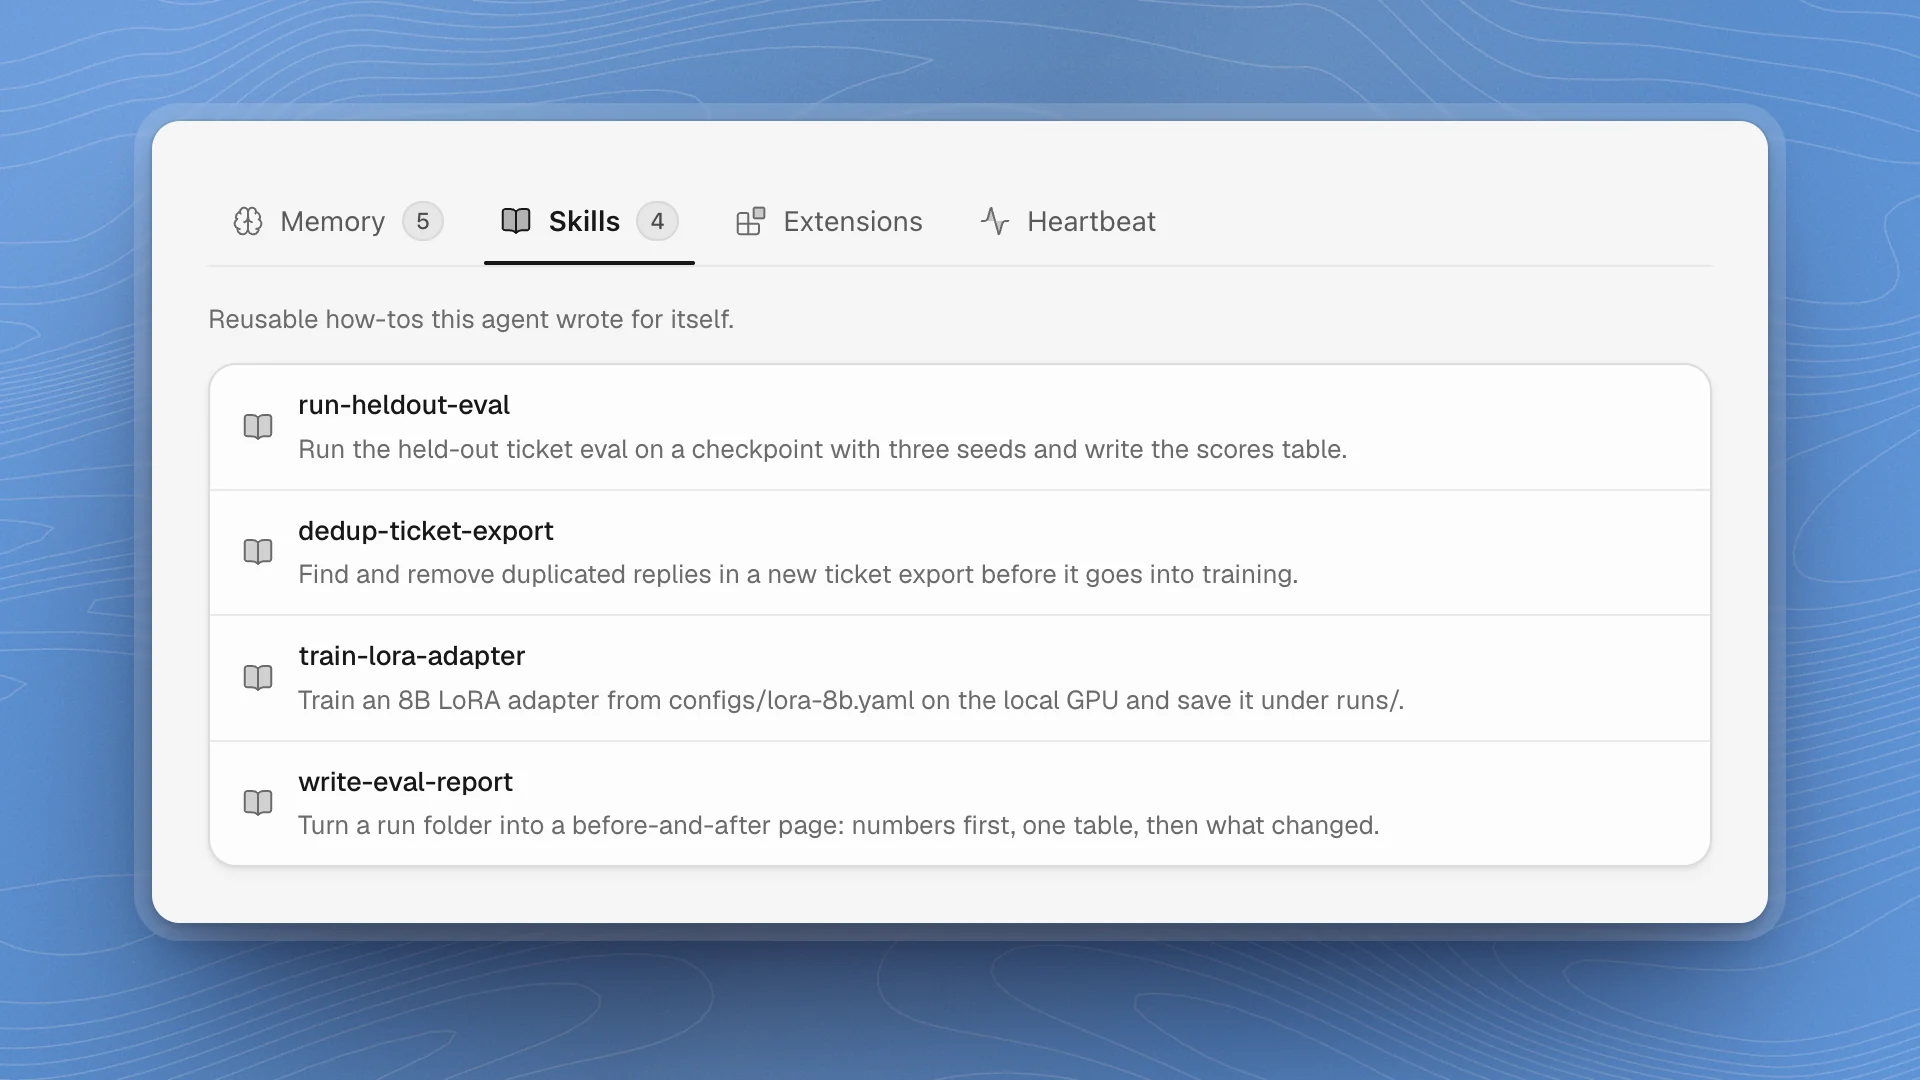
Task: Click the Skills count badge 4
Action: [657, 221]
